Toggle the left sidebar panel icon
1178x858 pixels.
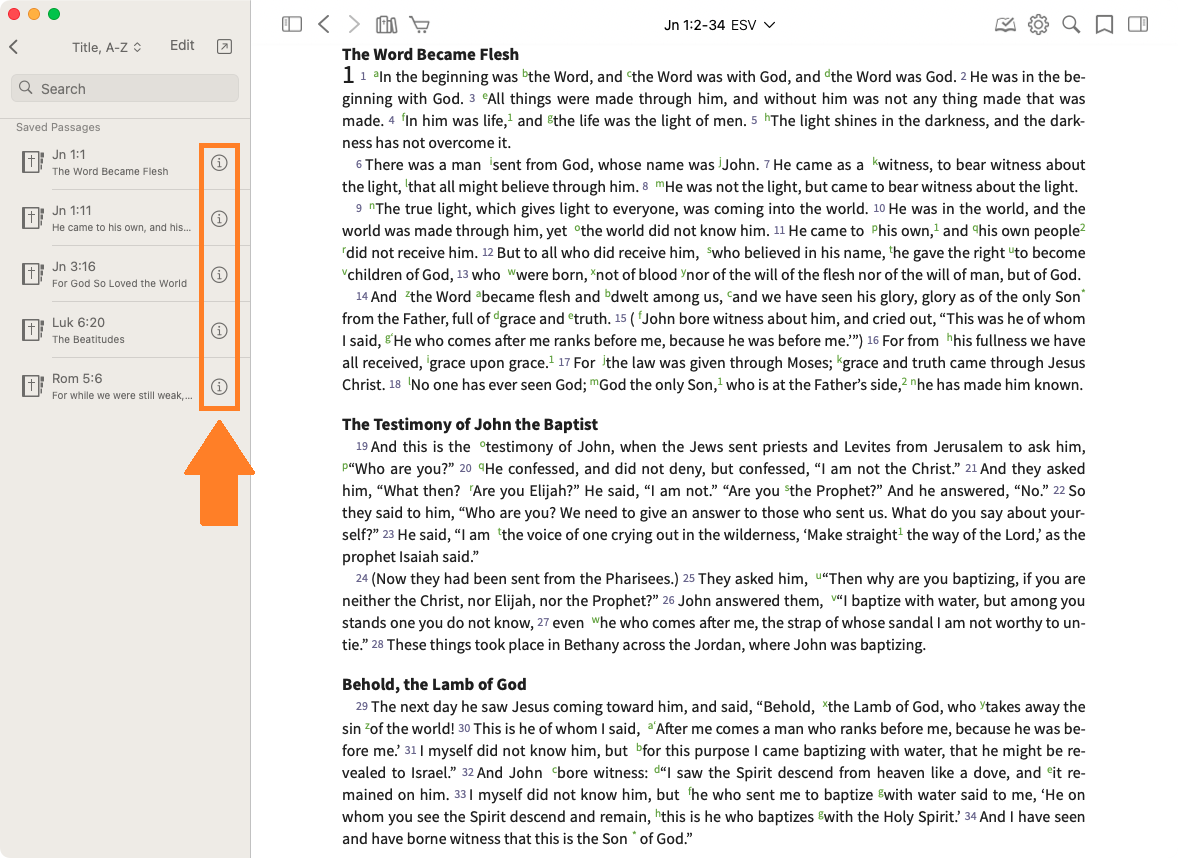[x=292, y=25]
